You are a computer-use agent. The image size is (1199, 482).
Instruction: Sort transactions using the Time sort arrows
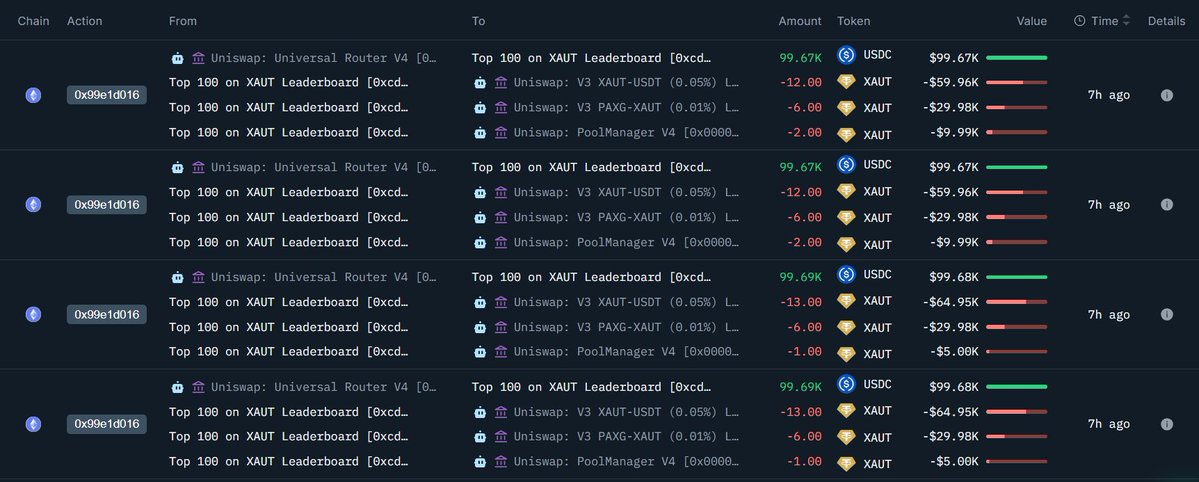[1126, 21]
